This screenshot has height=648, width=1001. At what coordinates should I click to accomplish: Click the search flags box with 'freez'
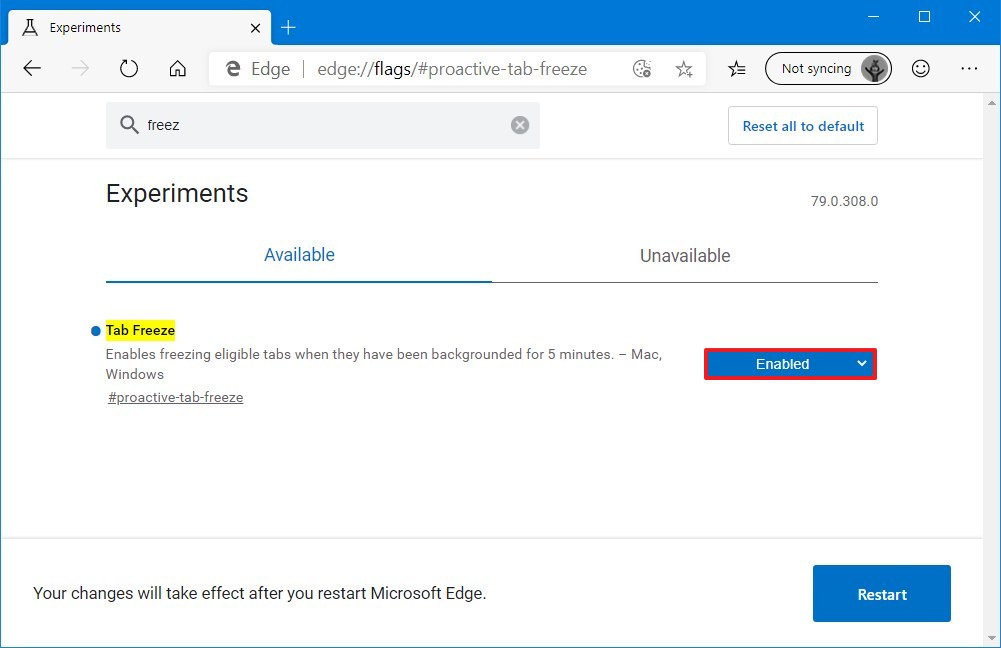322,125
